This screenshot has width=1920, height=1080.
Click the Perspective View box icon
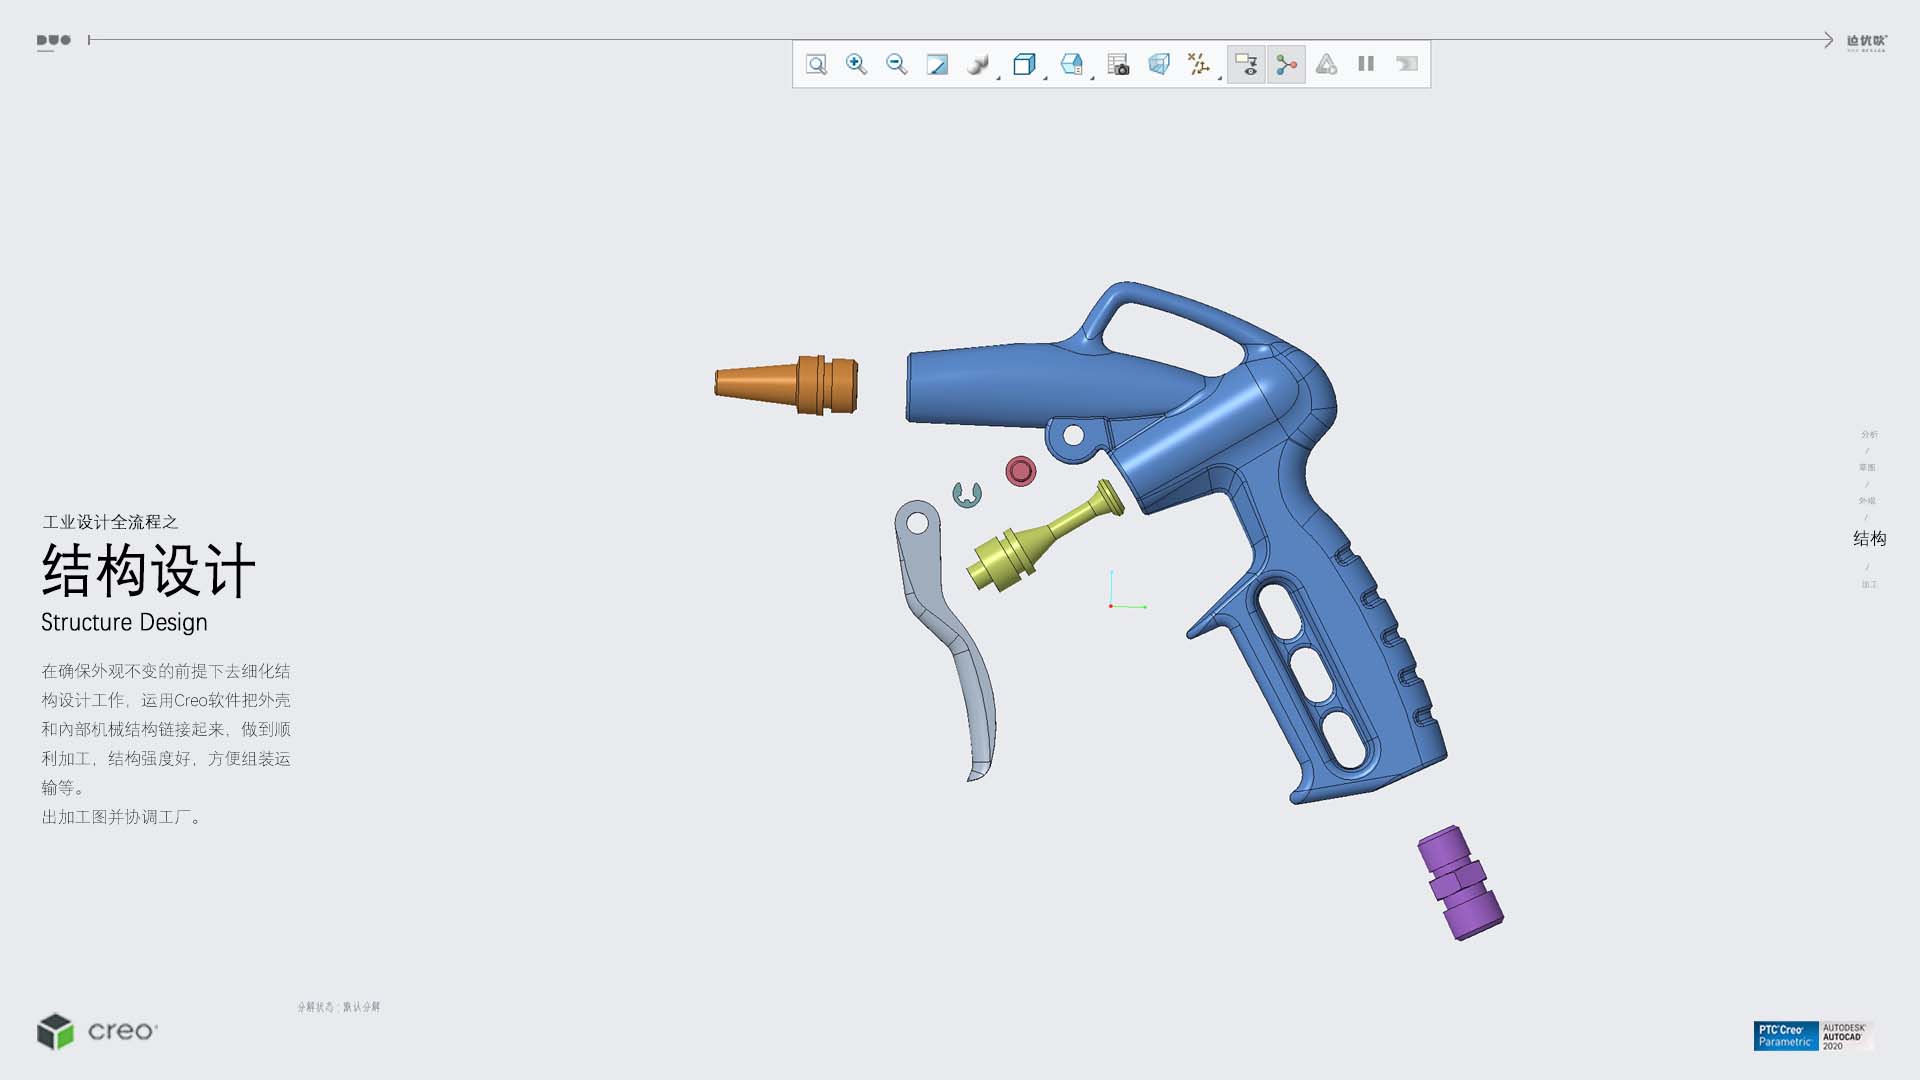click(x=1159, y=64)
